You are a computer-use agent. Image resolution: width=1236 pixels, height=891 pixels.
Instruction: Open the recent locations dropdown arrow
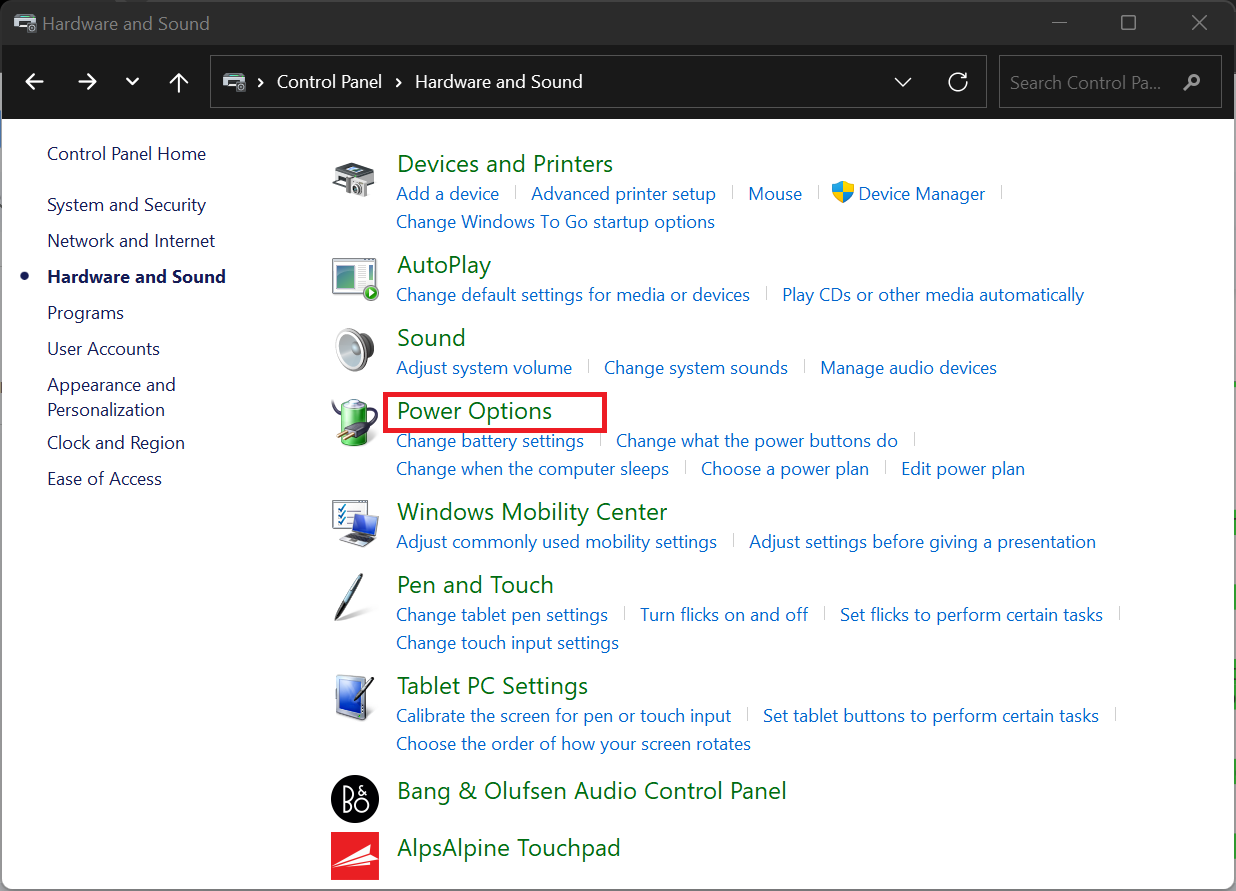[132, 82]
